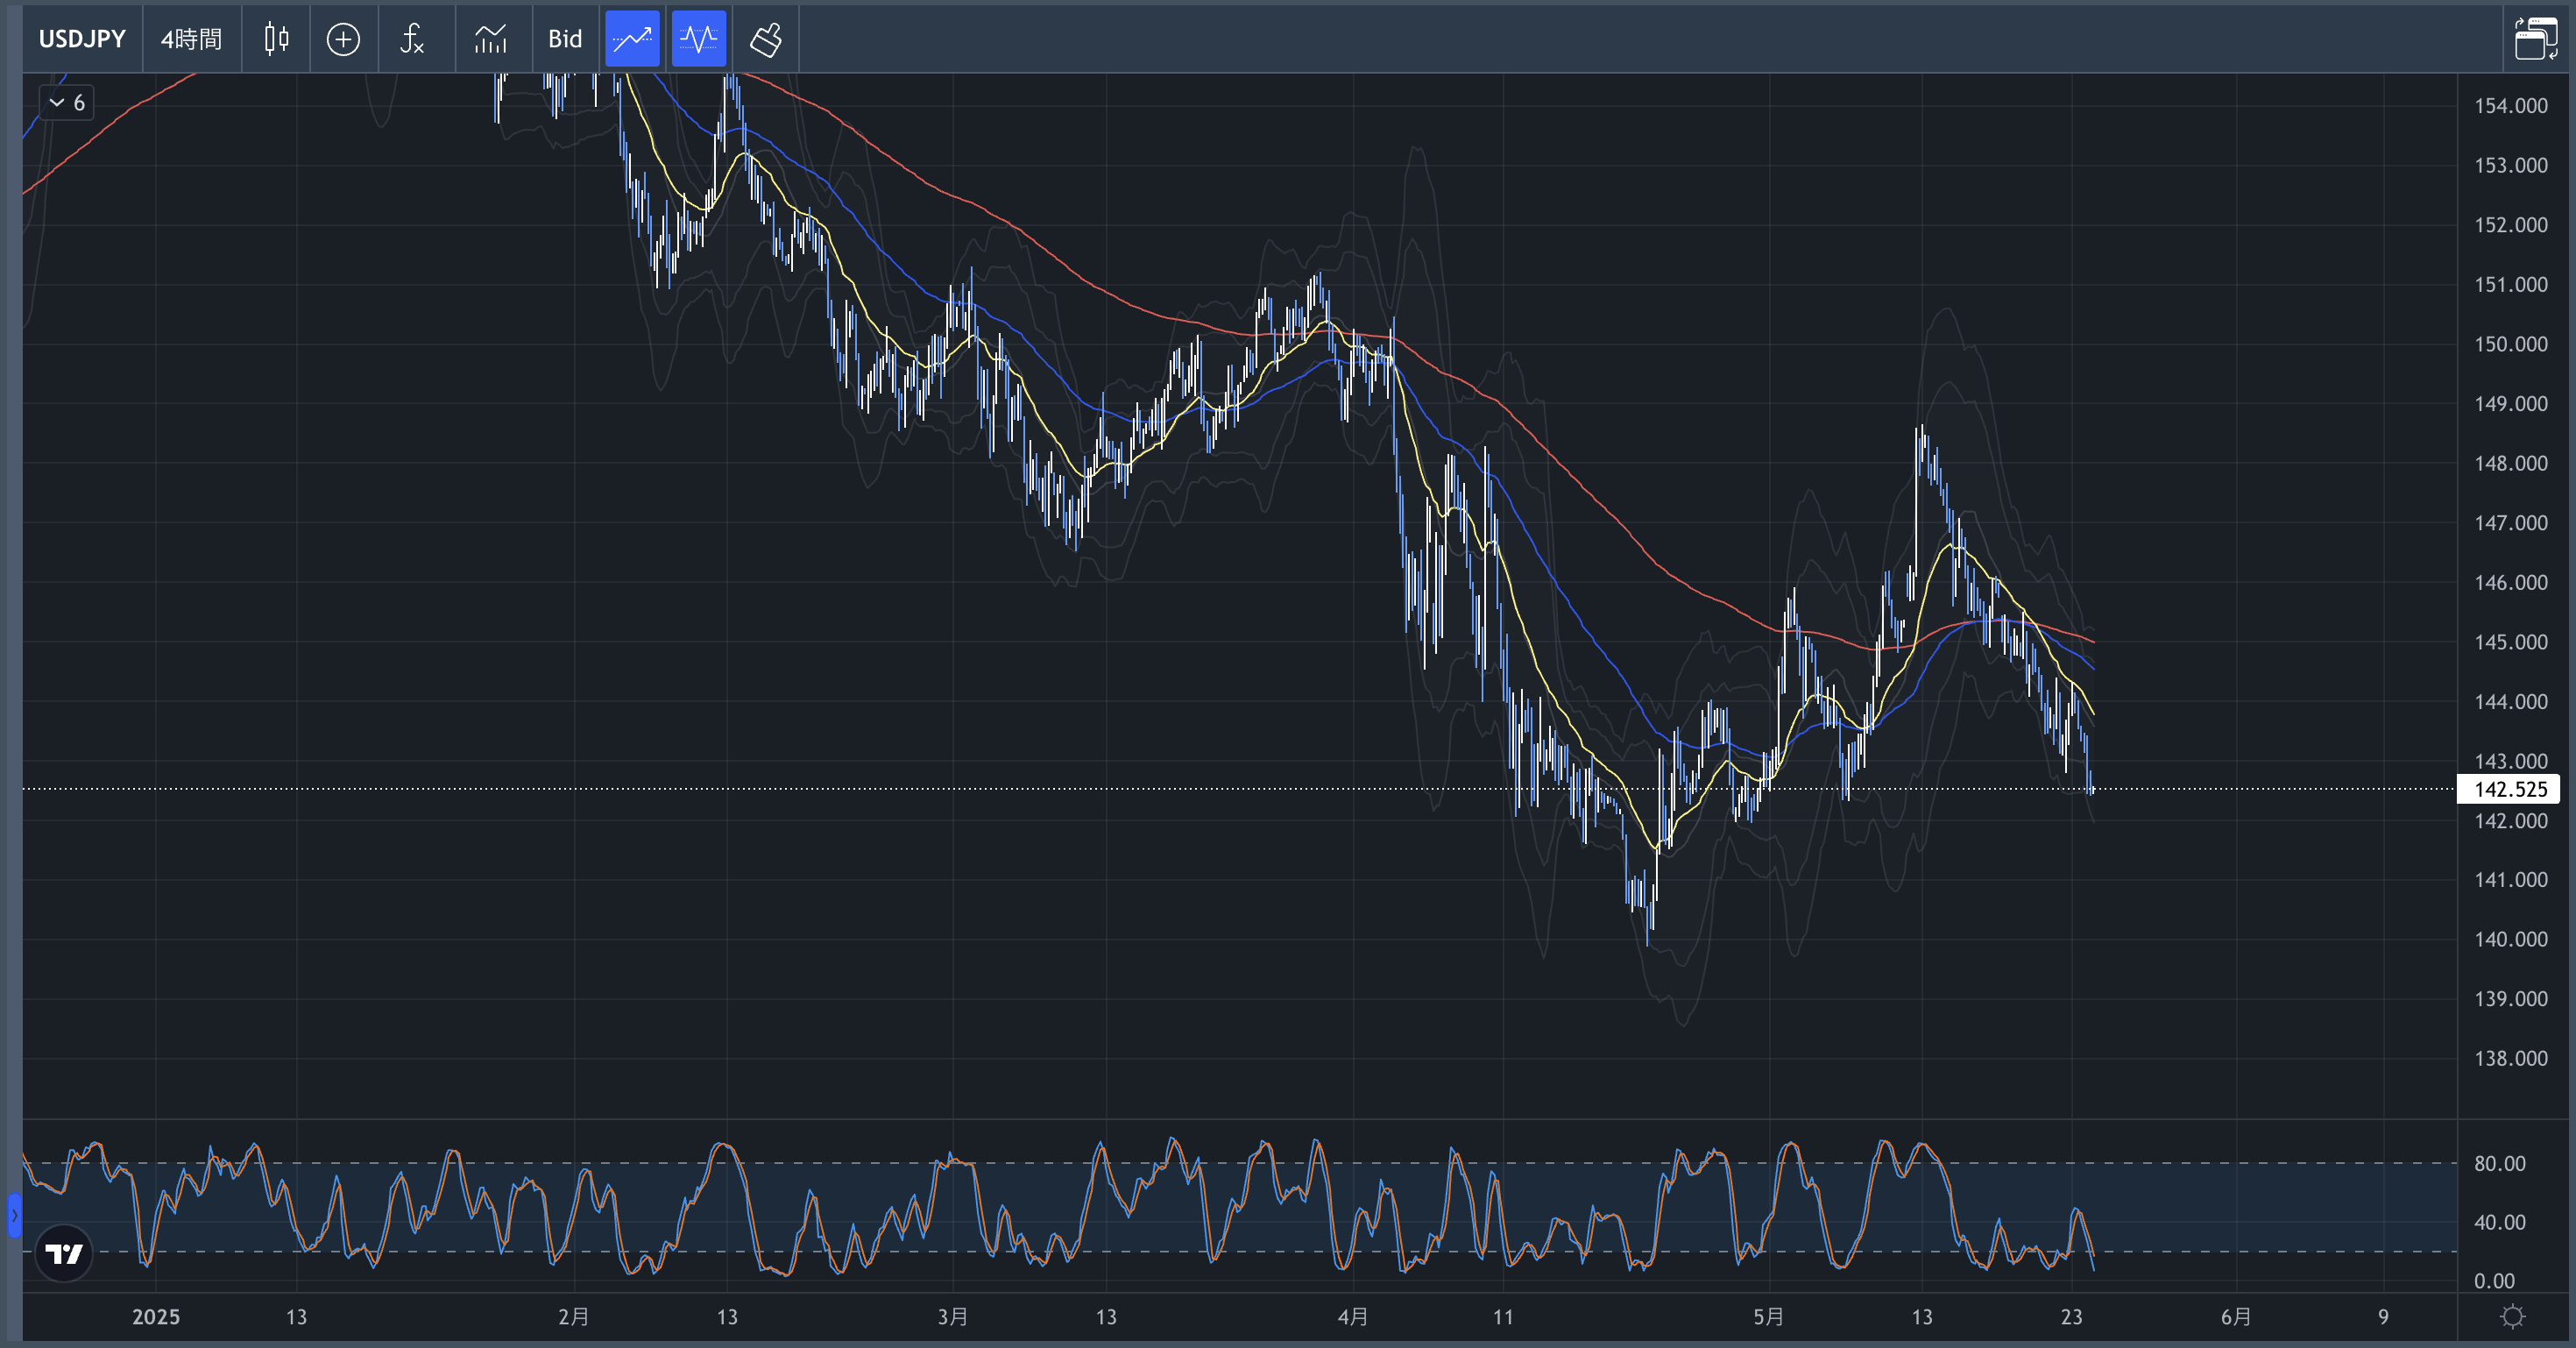Open the detach chart window icon
The image size is (2576, 1348).
click(2536, 39)
